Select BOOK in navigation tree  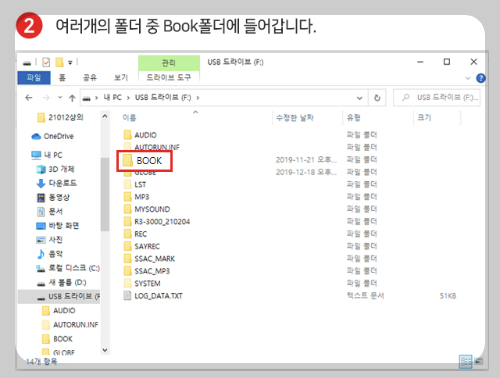click(x=57, y=339)
